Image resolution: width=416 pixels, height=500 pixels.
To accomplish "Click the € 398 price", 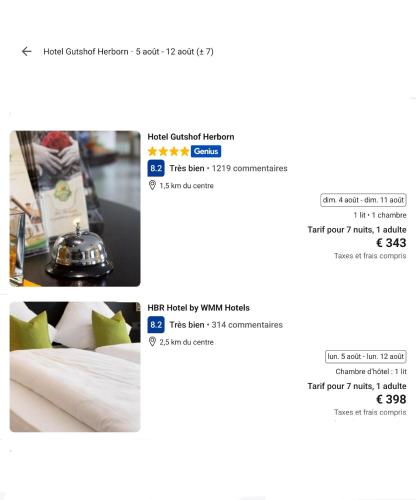I will click(391, 399).
